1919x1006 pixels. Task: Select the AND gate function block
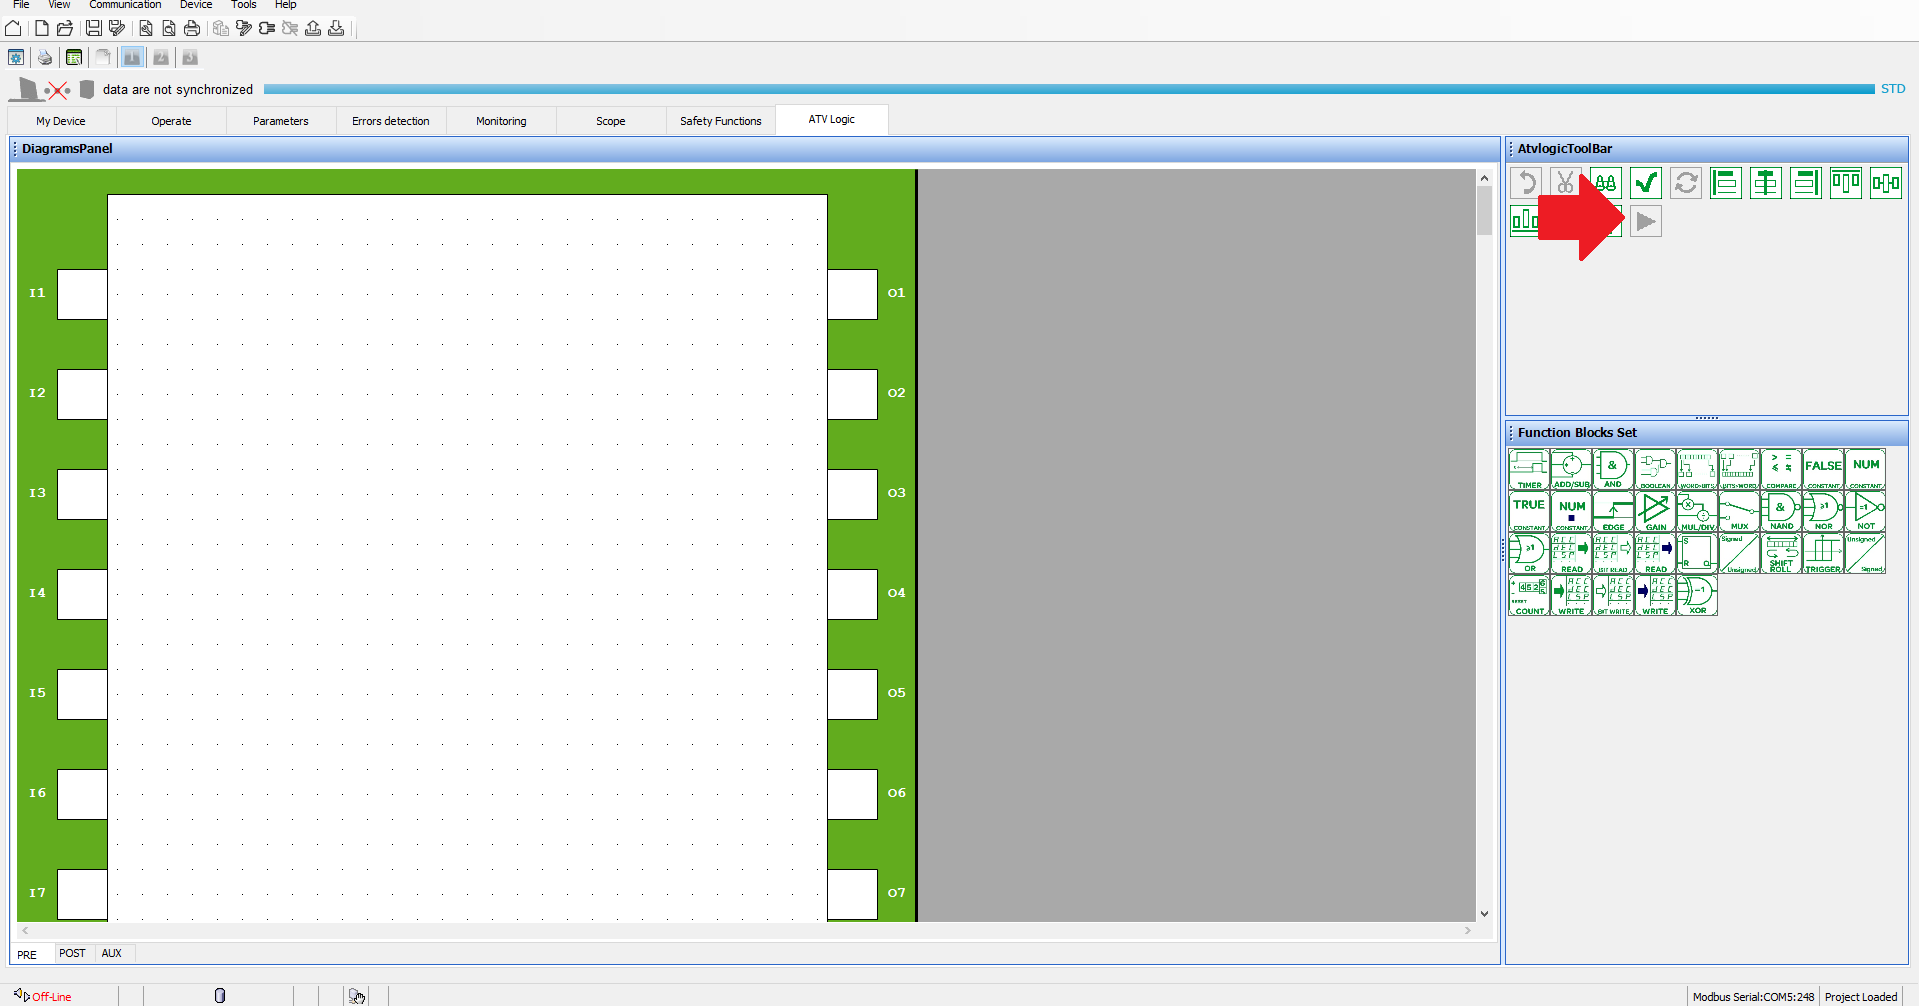pyautogui.click(x=1613, y=469)
